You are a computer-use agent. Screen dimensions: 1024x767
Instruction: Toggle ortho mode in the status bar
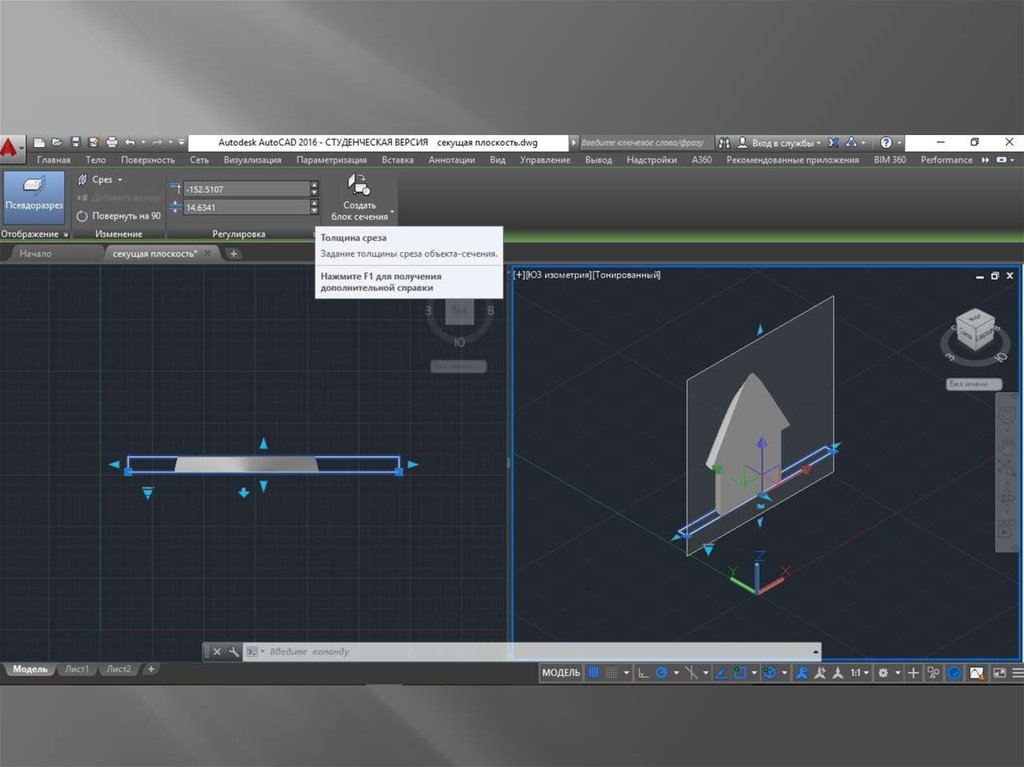(644, 673)
